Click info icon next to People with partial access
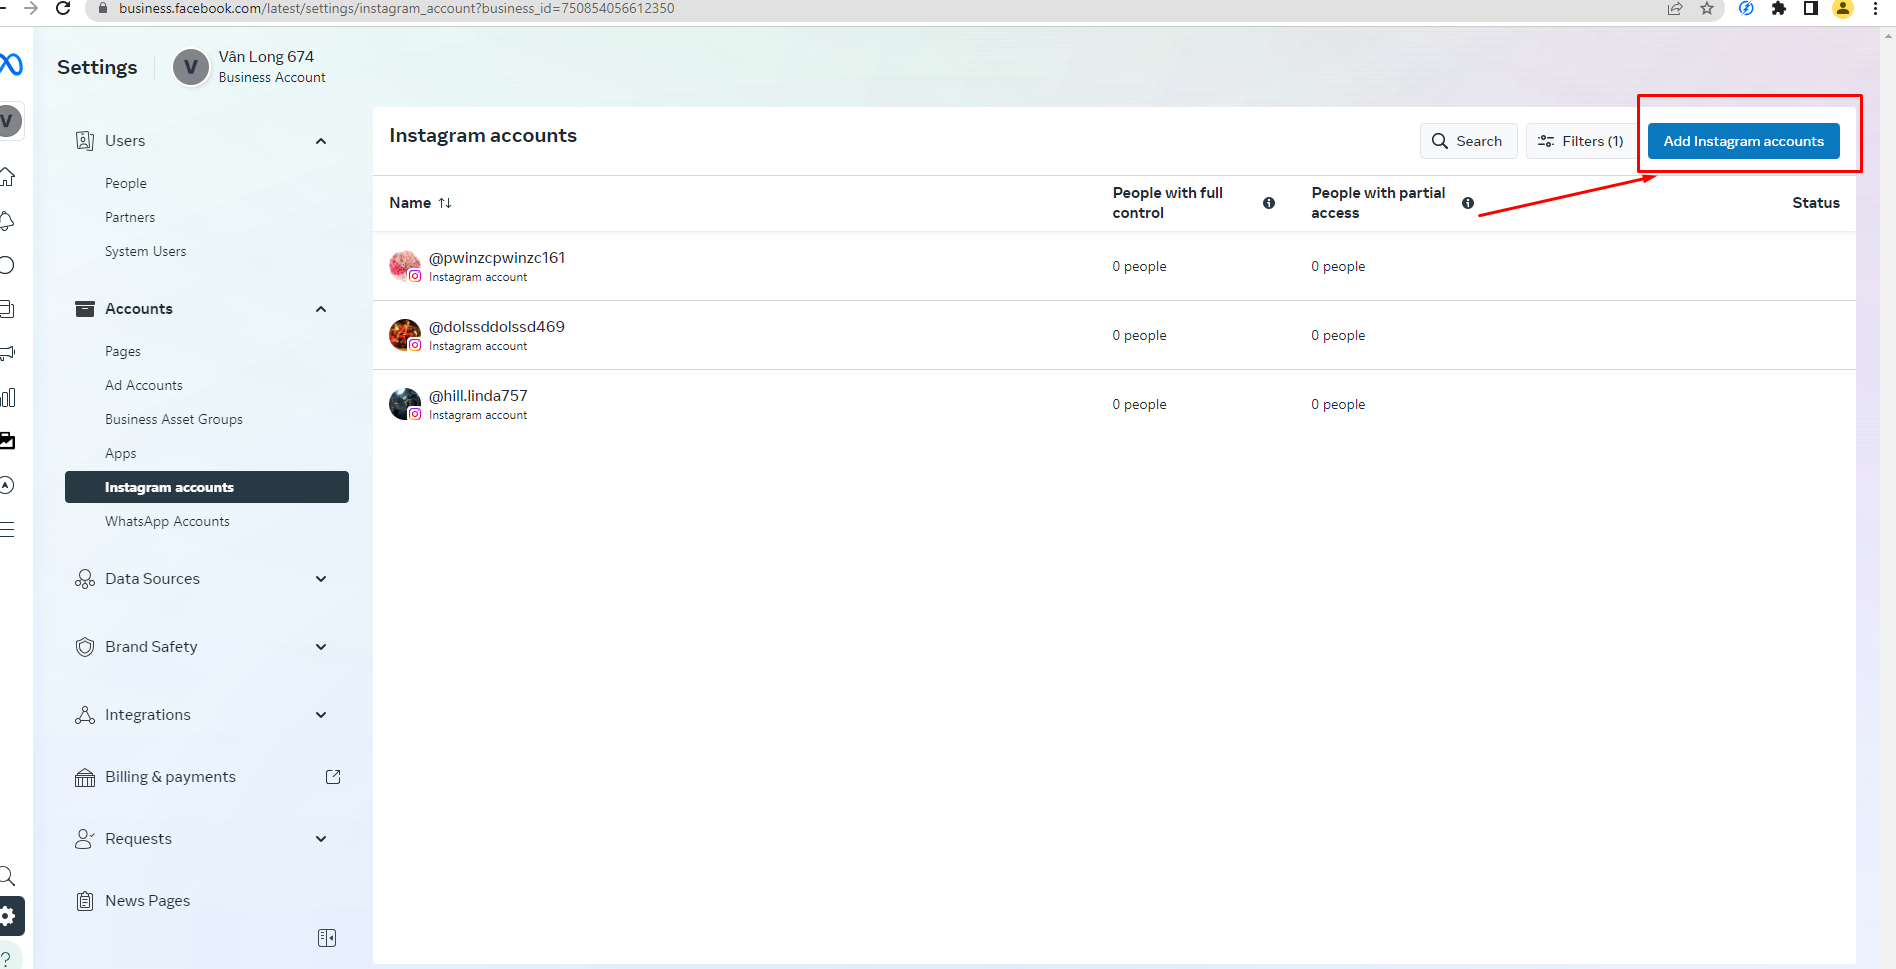 click(x=1468, y=203)
